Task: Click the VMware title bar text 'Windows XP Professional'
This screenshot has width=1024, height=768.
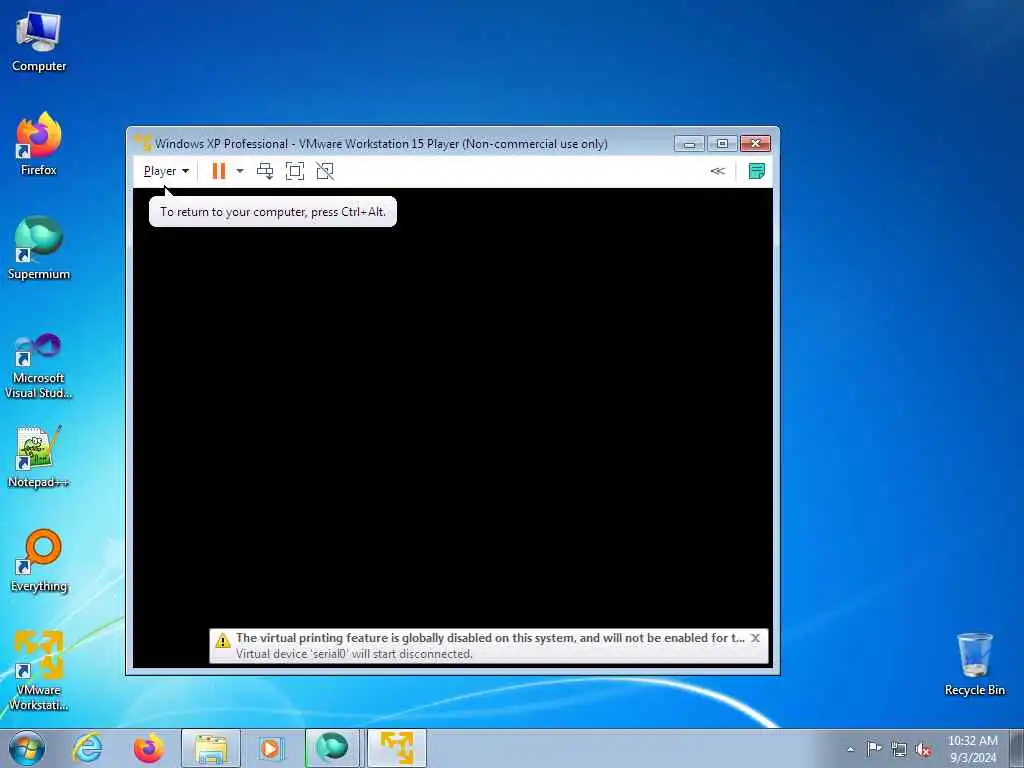Action: coord(221,144)
